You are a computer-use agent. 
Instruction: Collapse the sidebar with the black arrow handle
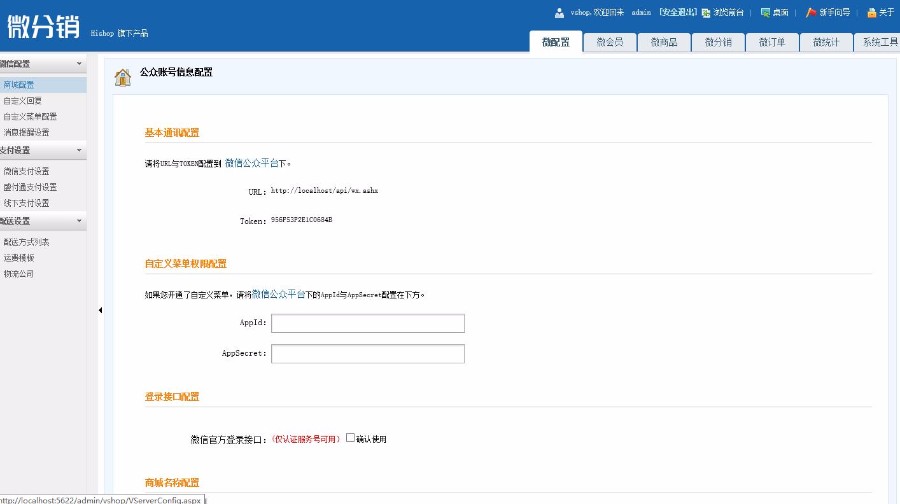(x=100, y=310)
